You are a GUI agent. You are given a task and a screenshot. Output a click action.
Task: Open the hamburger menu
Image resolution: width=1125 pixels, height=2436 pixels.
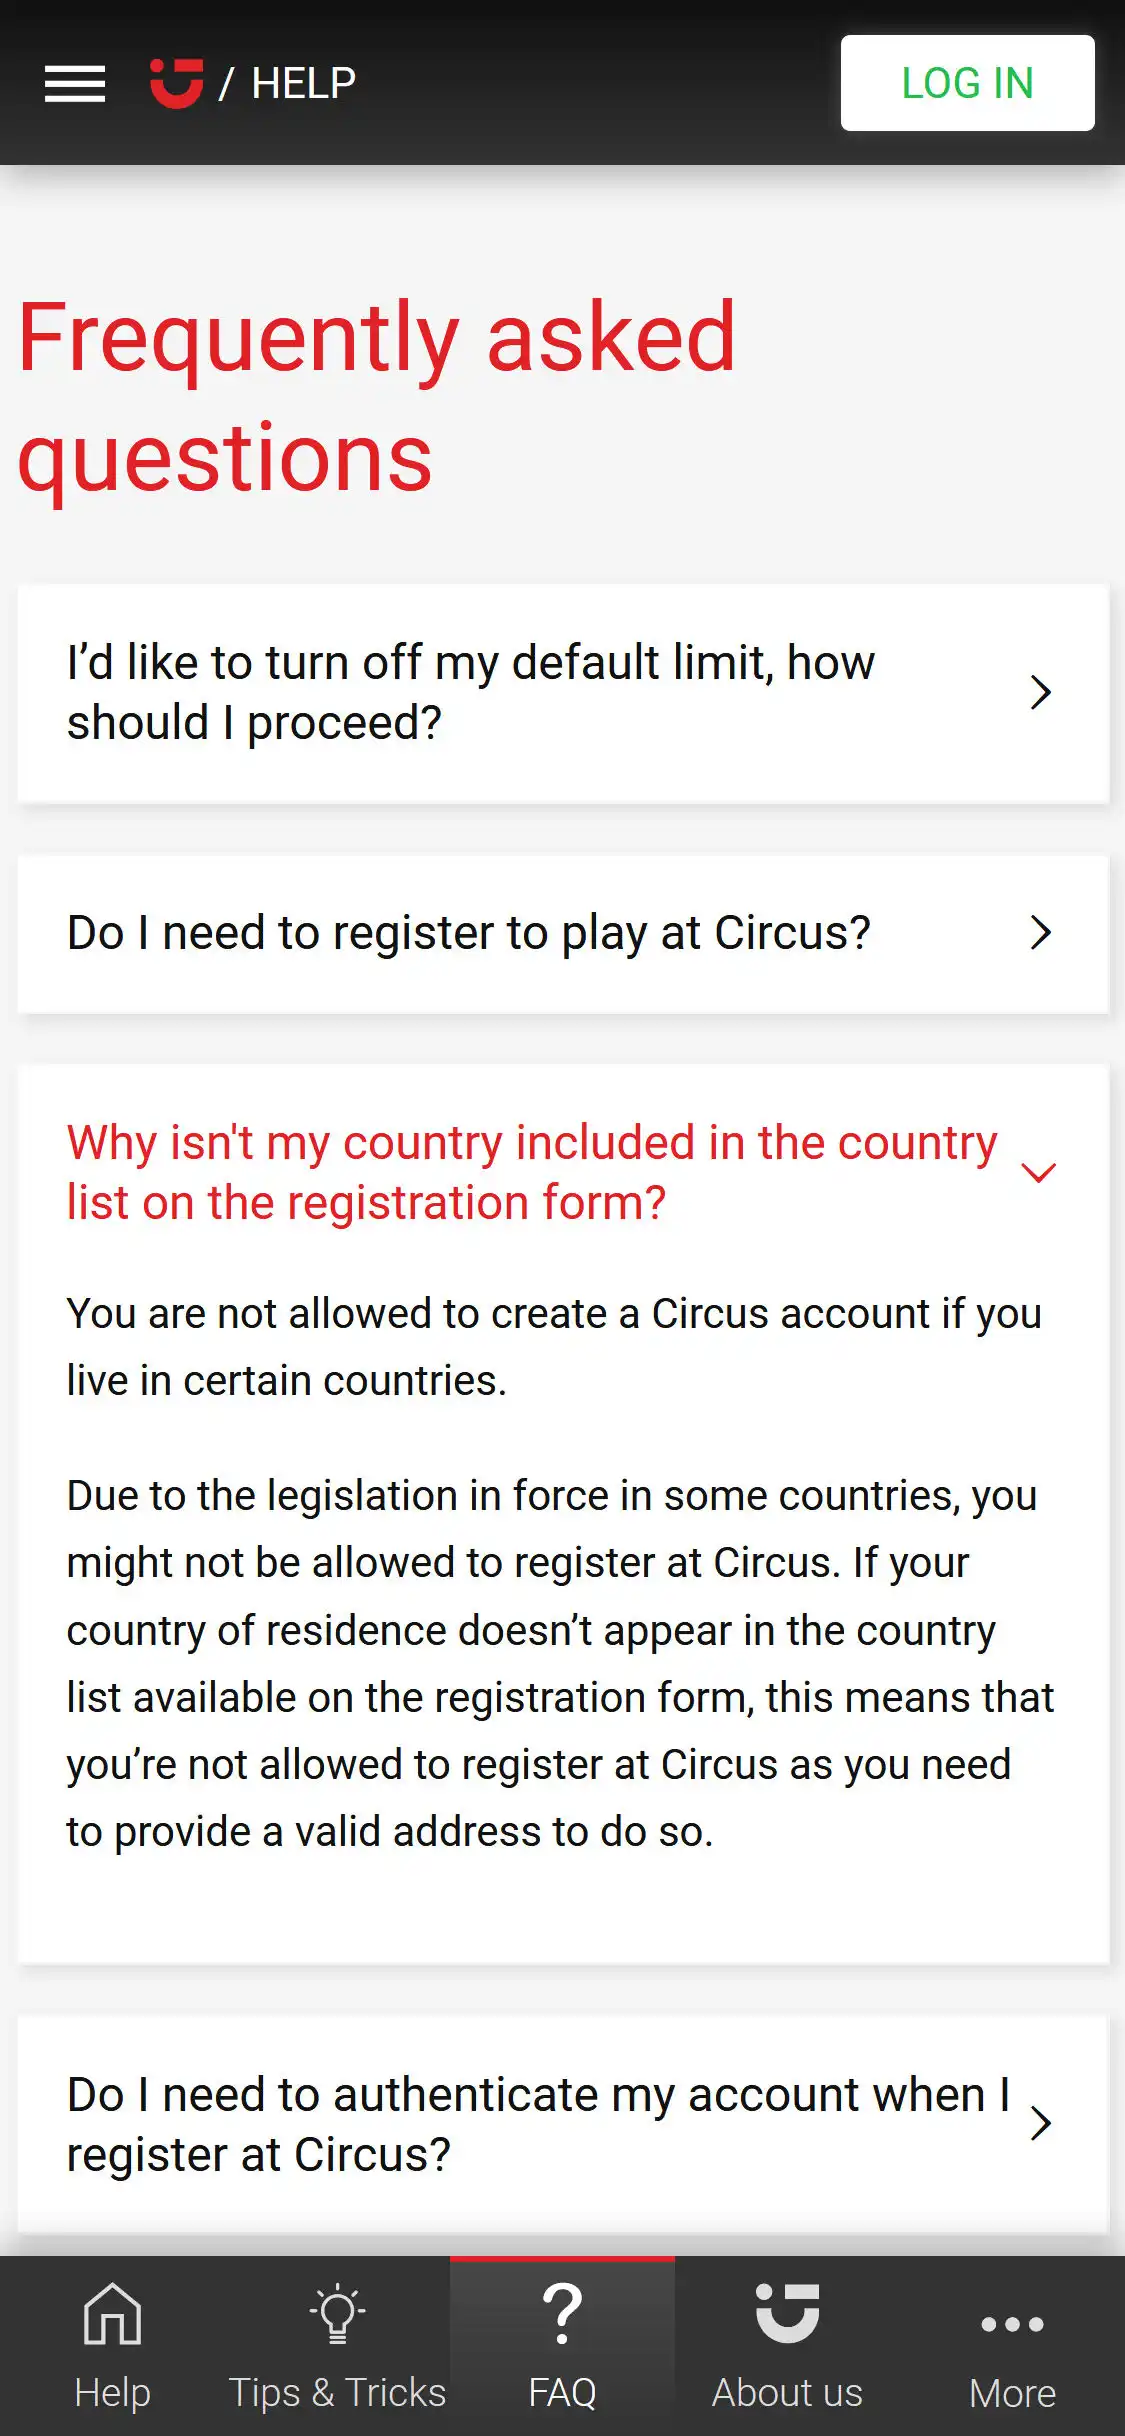click(75, 83)
